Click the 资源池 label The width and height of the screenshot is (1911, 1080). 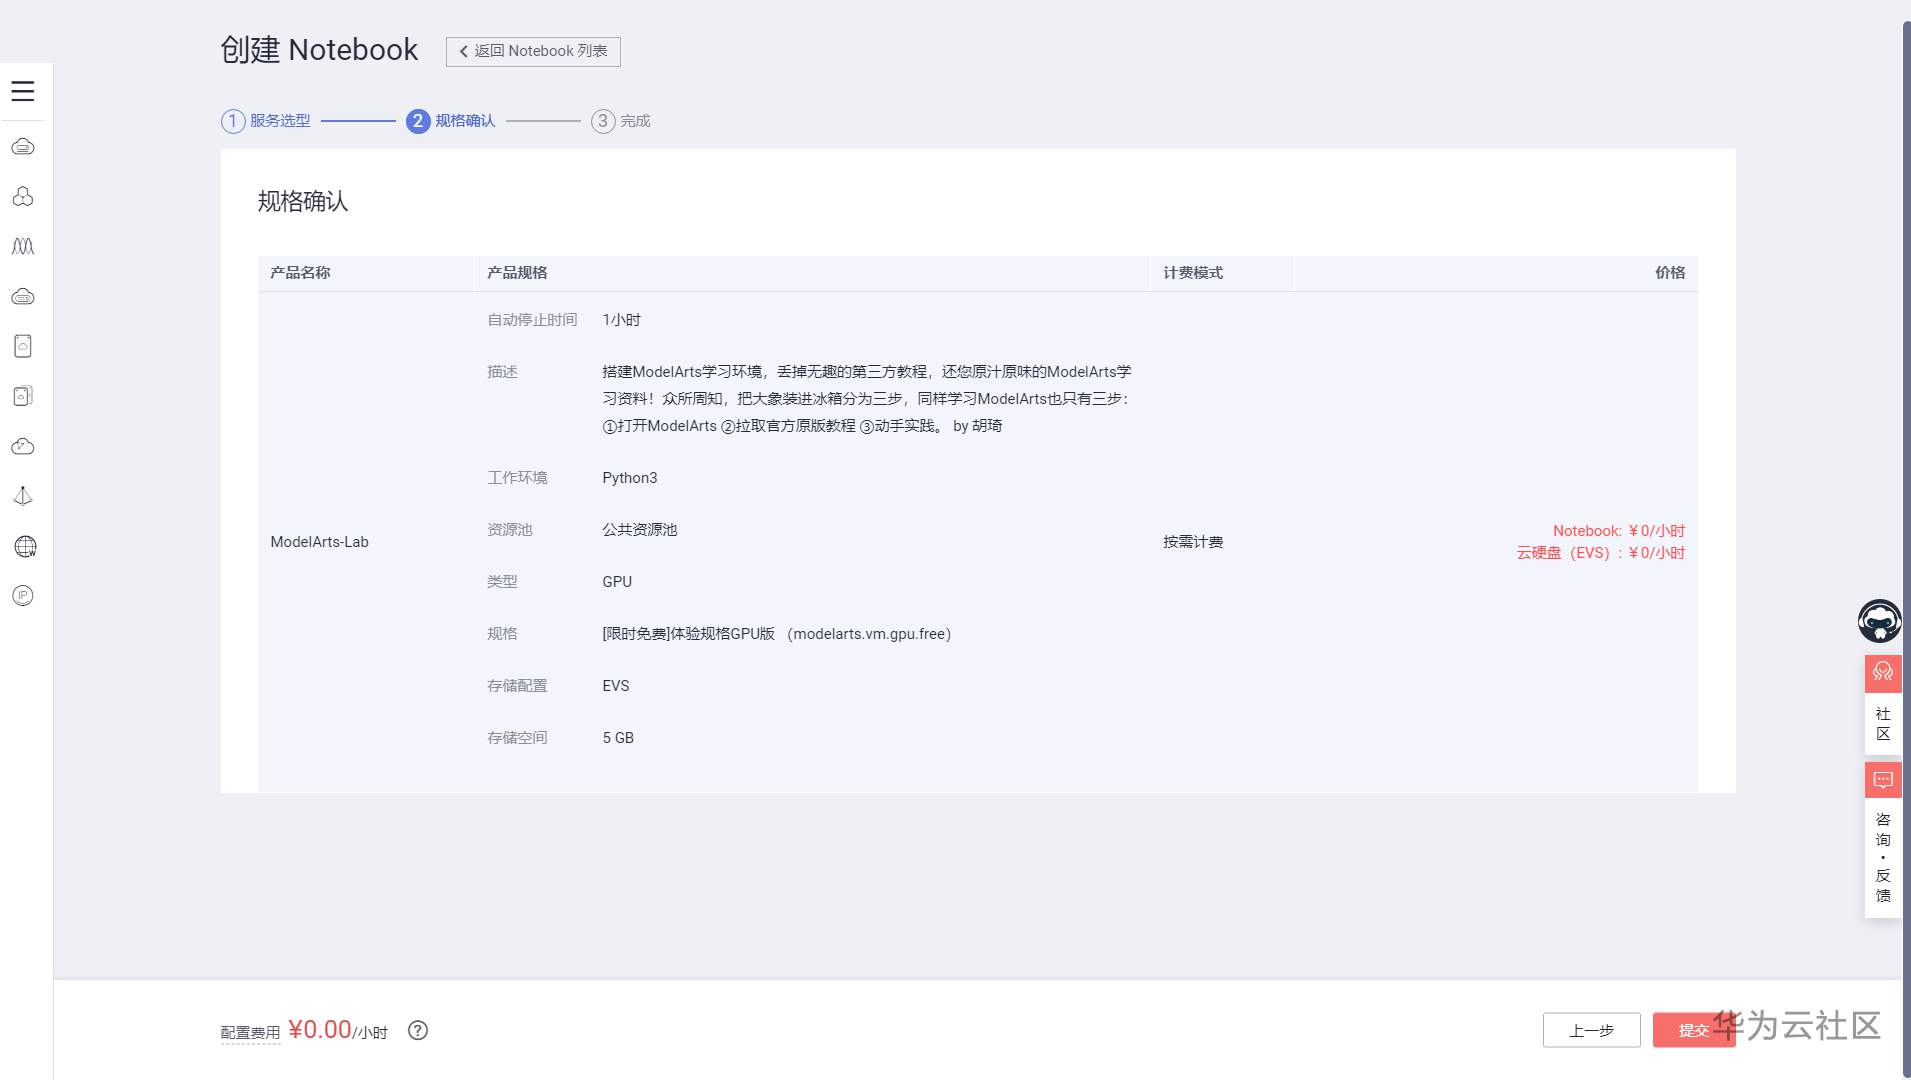tap(510, 530)
